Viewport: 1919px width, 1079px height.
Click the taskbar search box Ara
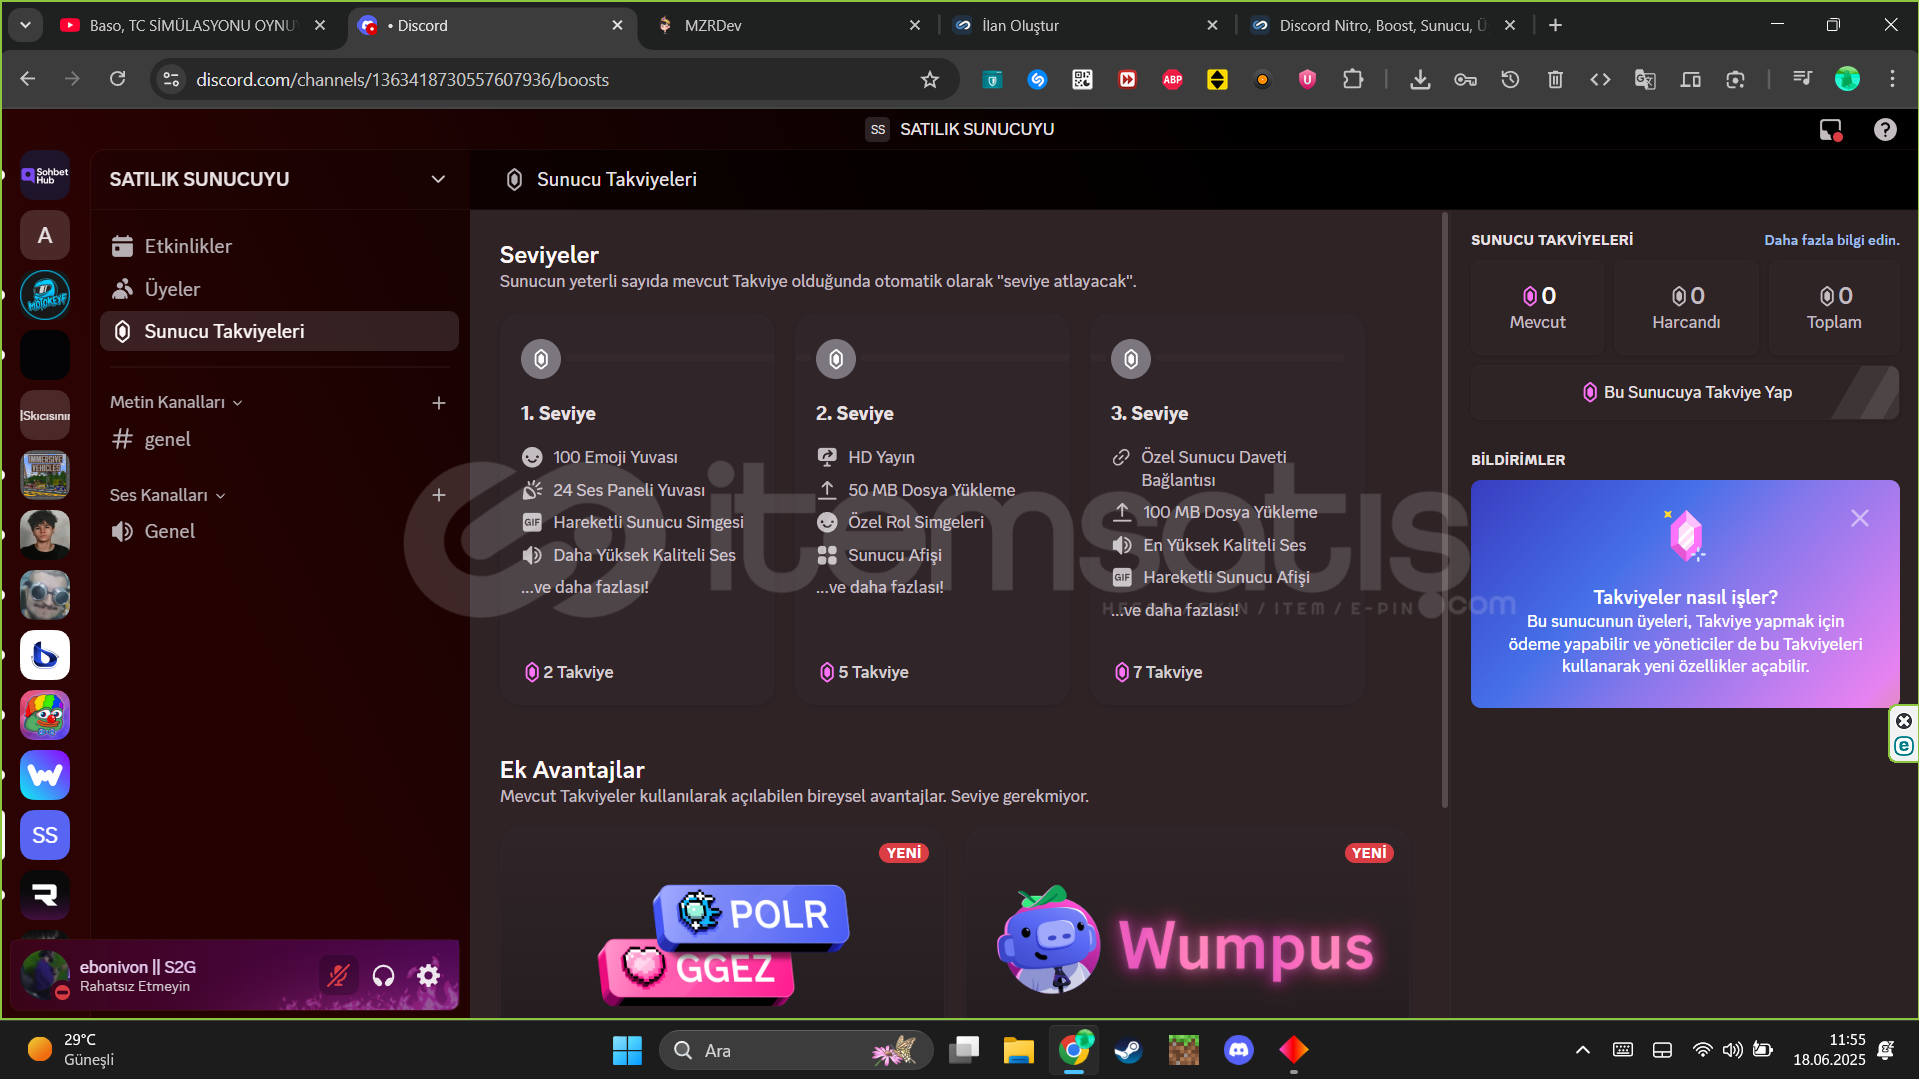796,1050
